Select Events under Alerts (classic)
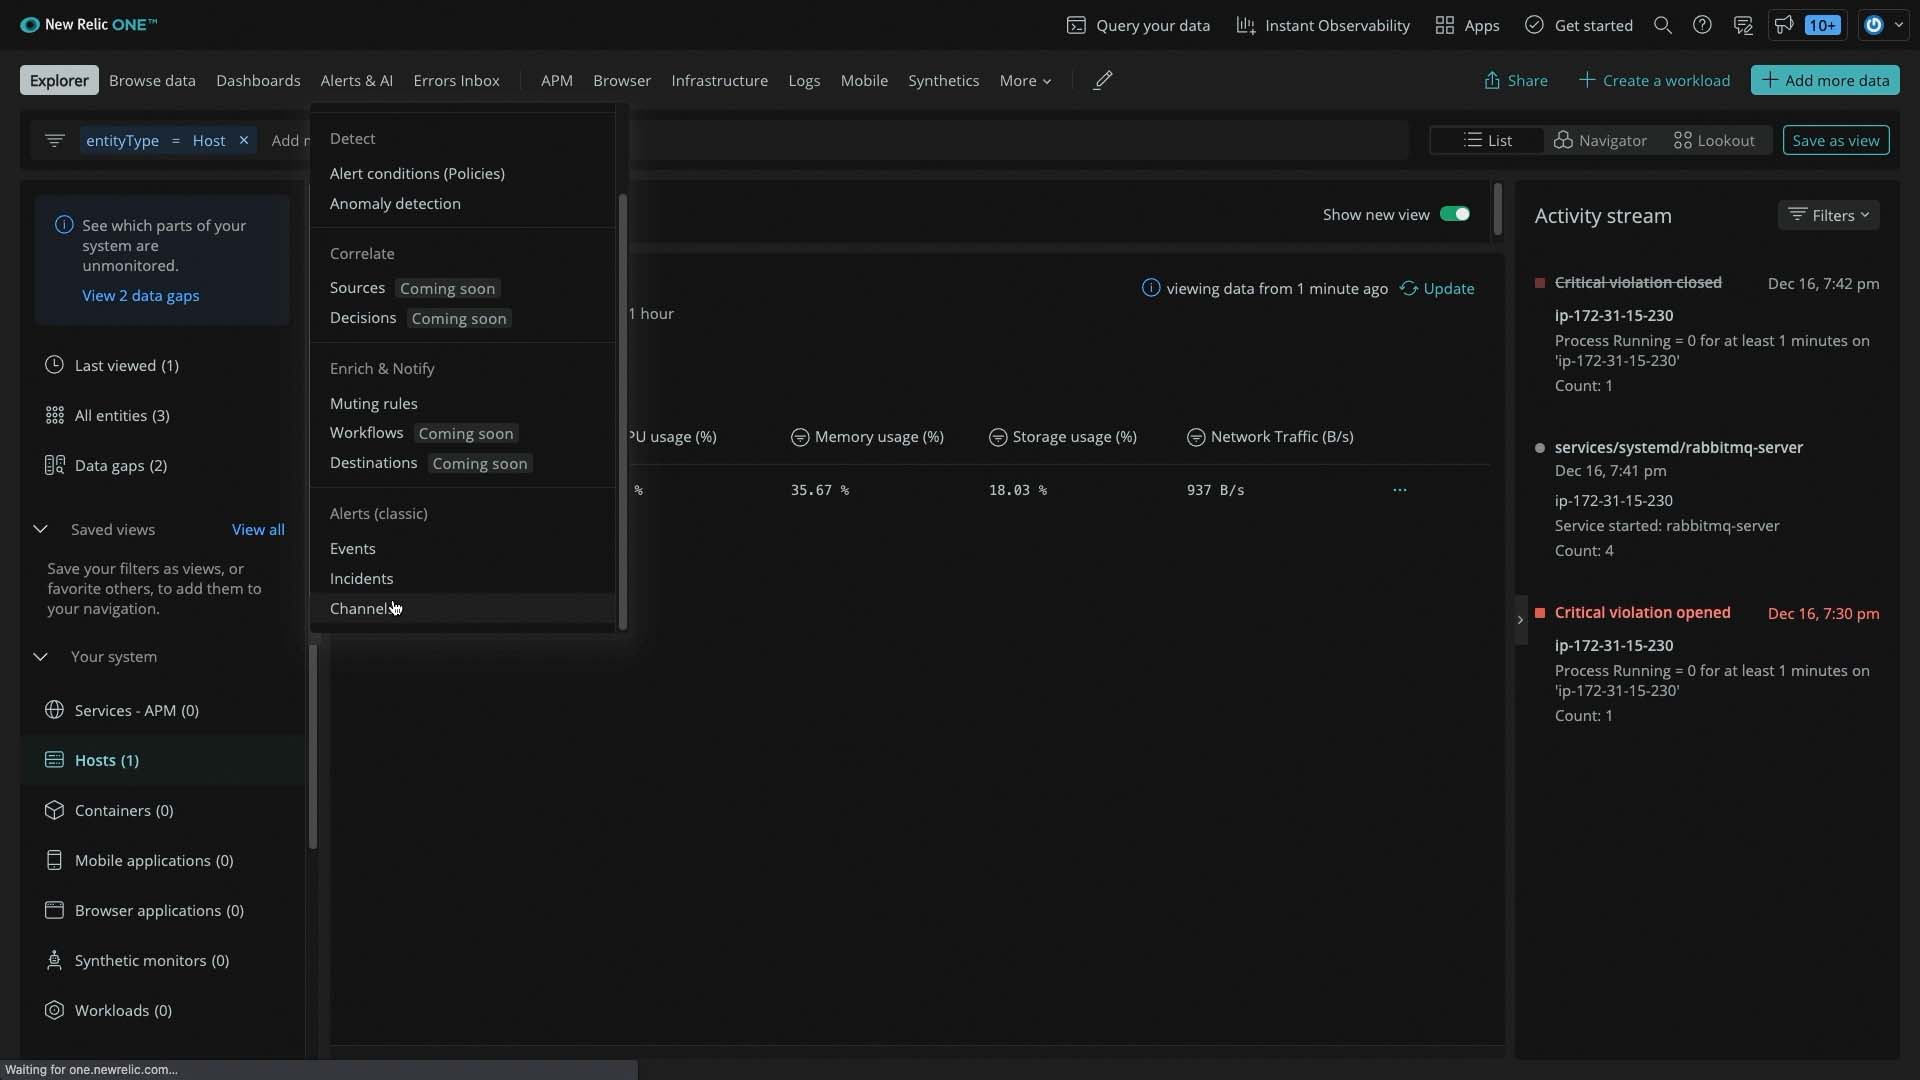The width and height of the screenshot is (1920, 1080). coord(353,548)
